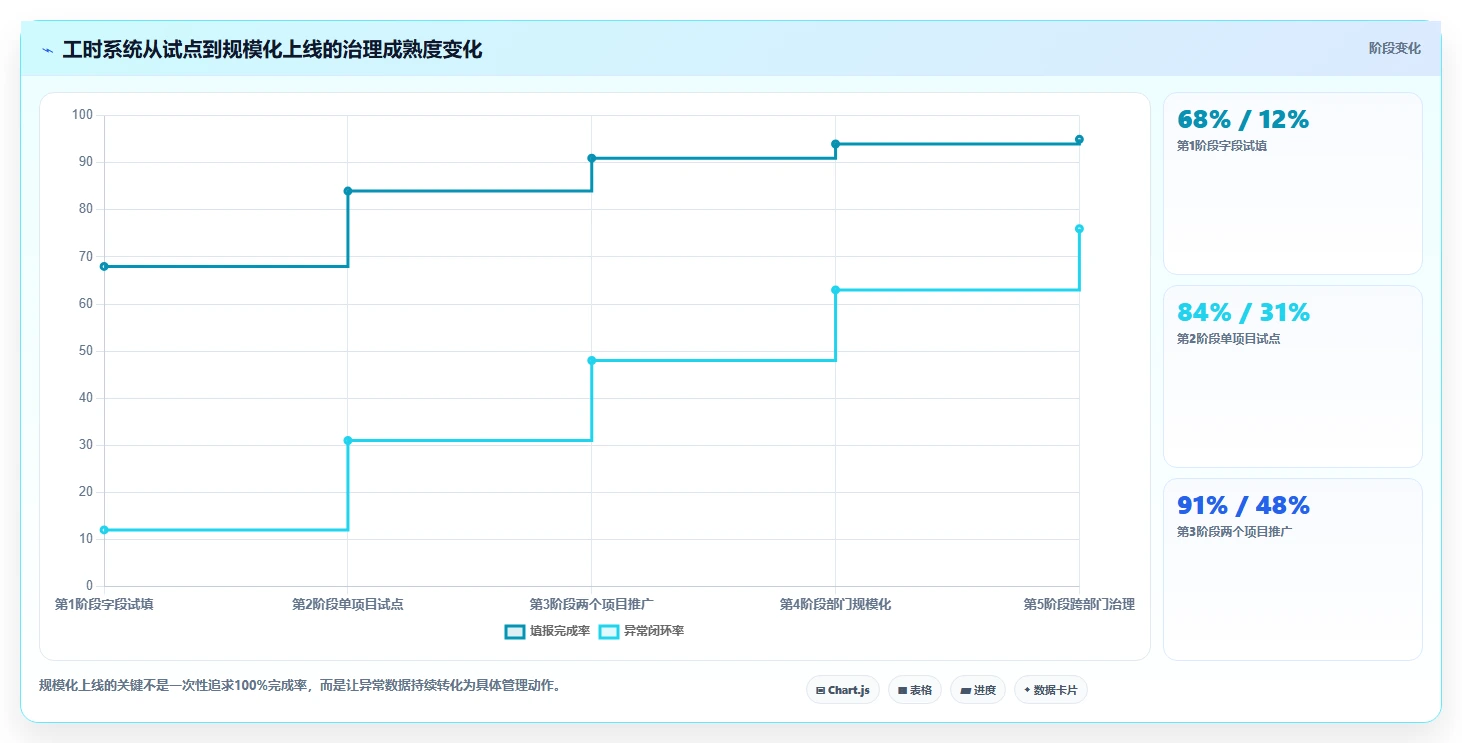Image resolution: width=1462 pixels, height=743 pixels.
Task: Click 填报完成率 data point at 第4阶段 (94)
Action: pos(836,144)
